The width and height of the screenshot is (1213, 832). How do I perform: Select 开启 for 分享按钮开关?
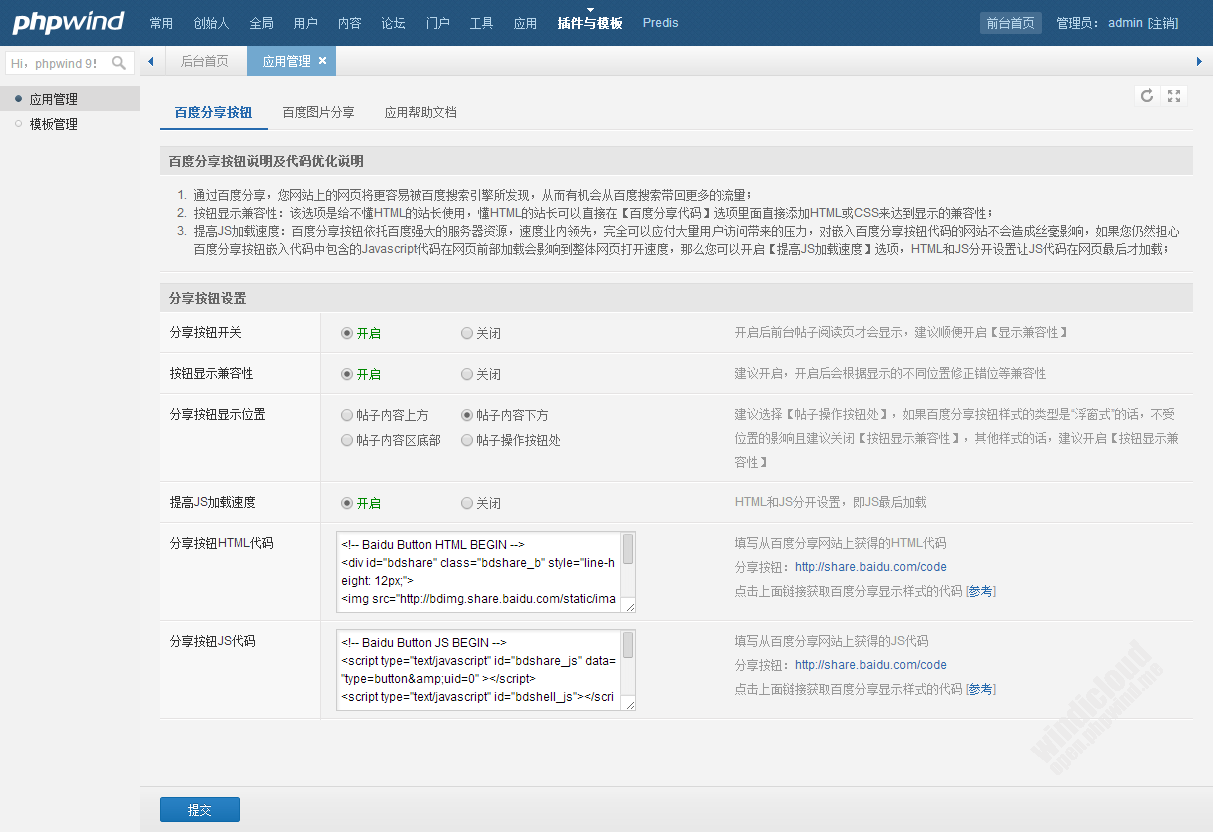(x=347, y=333)
